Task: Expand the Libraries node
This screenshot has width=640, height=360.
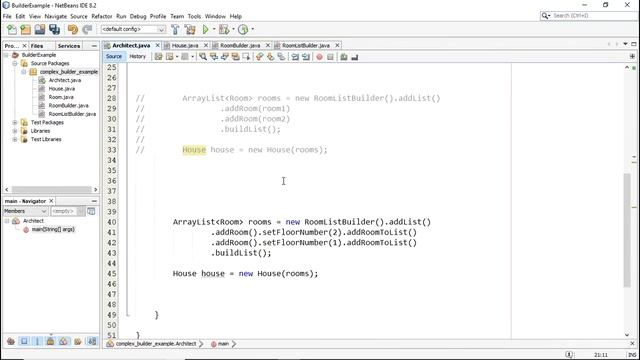Action: click(15, 131)
